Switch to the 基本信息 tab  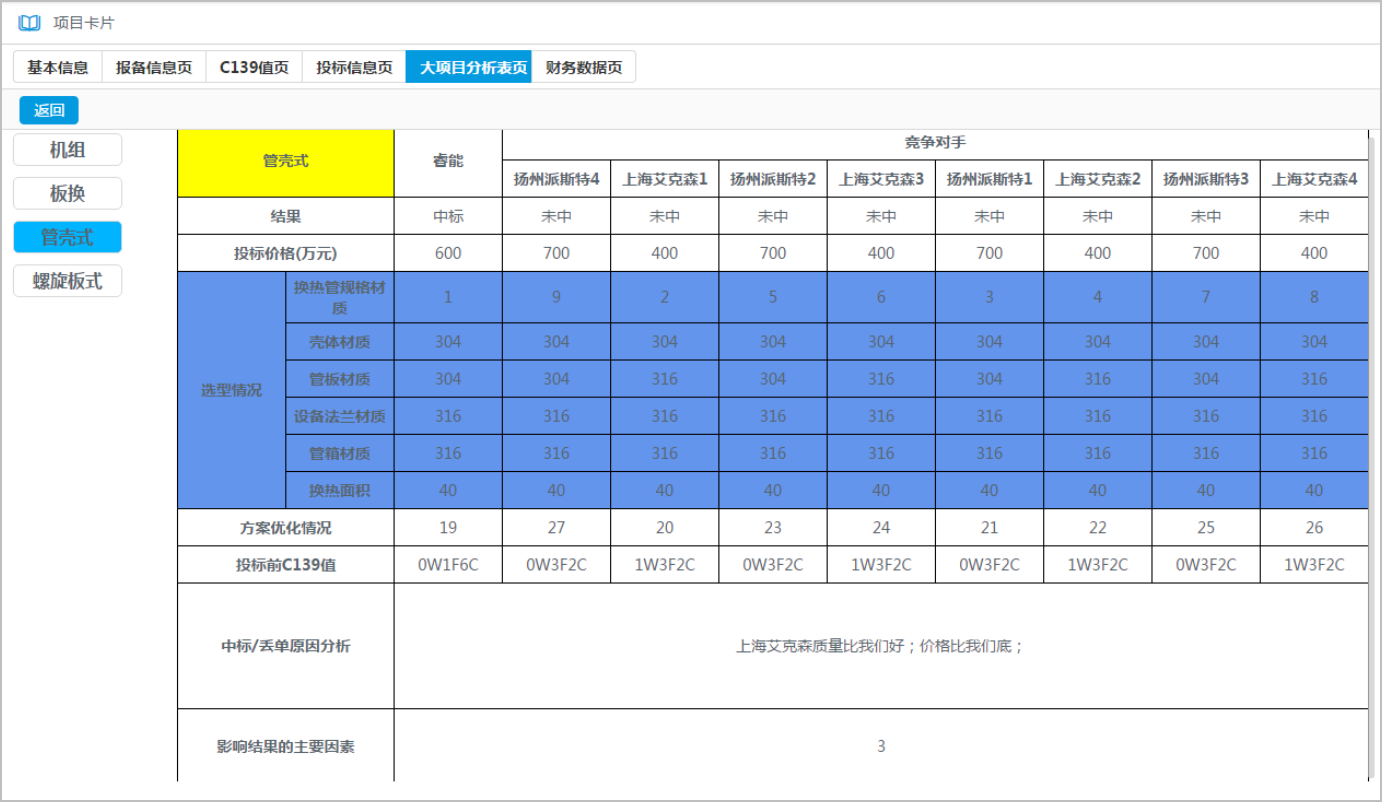(x=58, y=68)
